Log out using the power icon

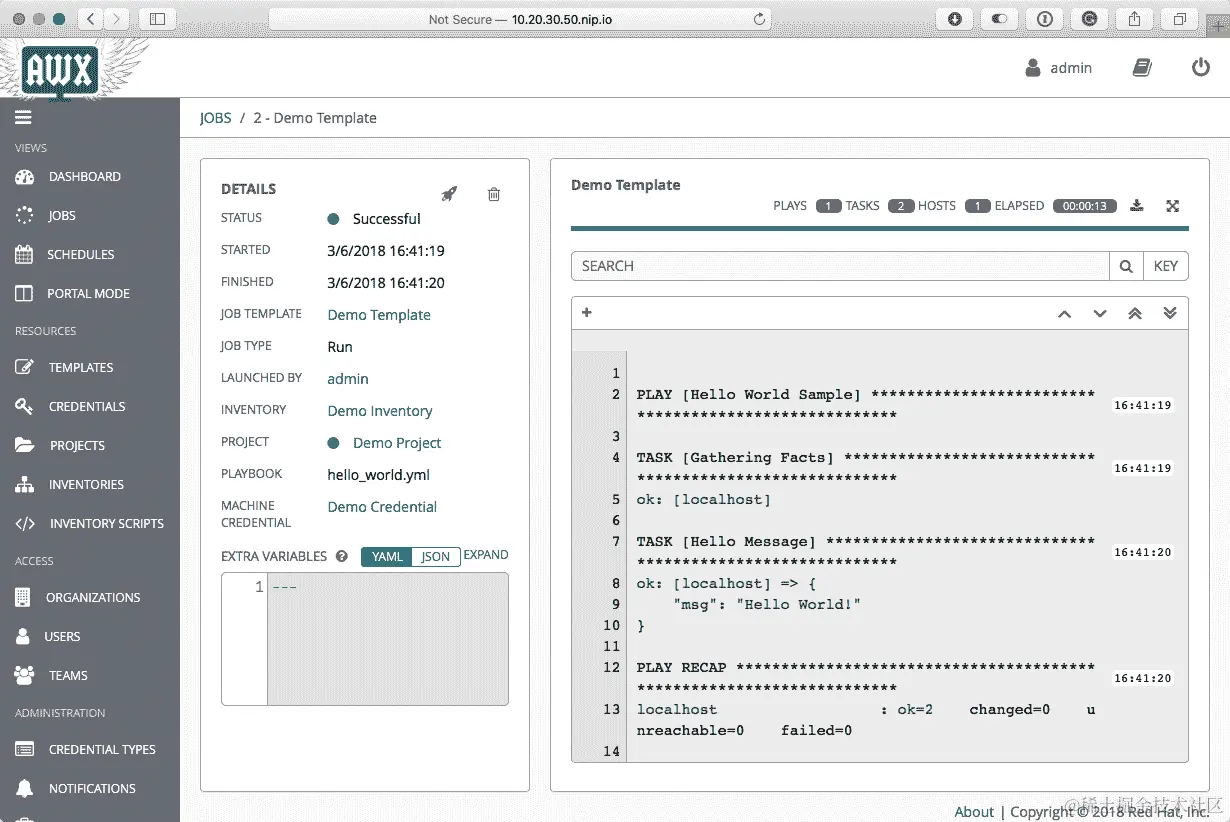pos(1201,68)
